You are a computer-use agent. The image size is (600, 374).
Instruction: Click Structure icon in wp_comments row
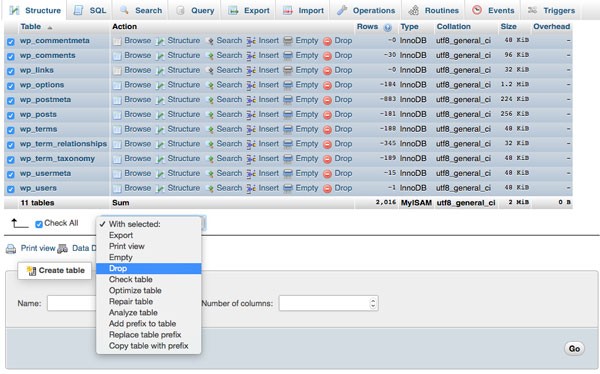coord(160,56)
